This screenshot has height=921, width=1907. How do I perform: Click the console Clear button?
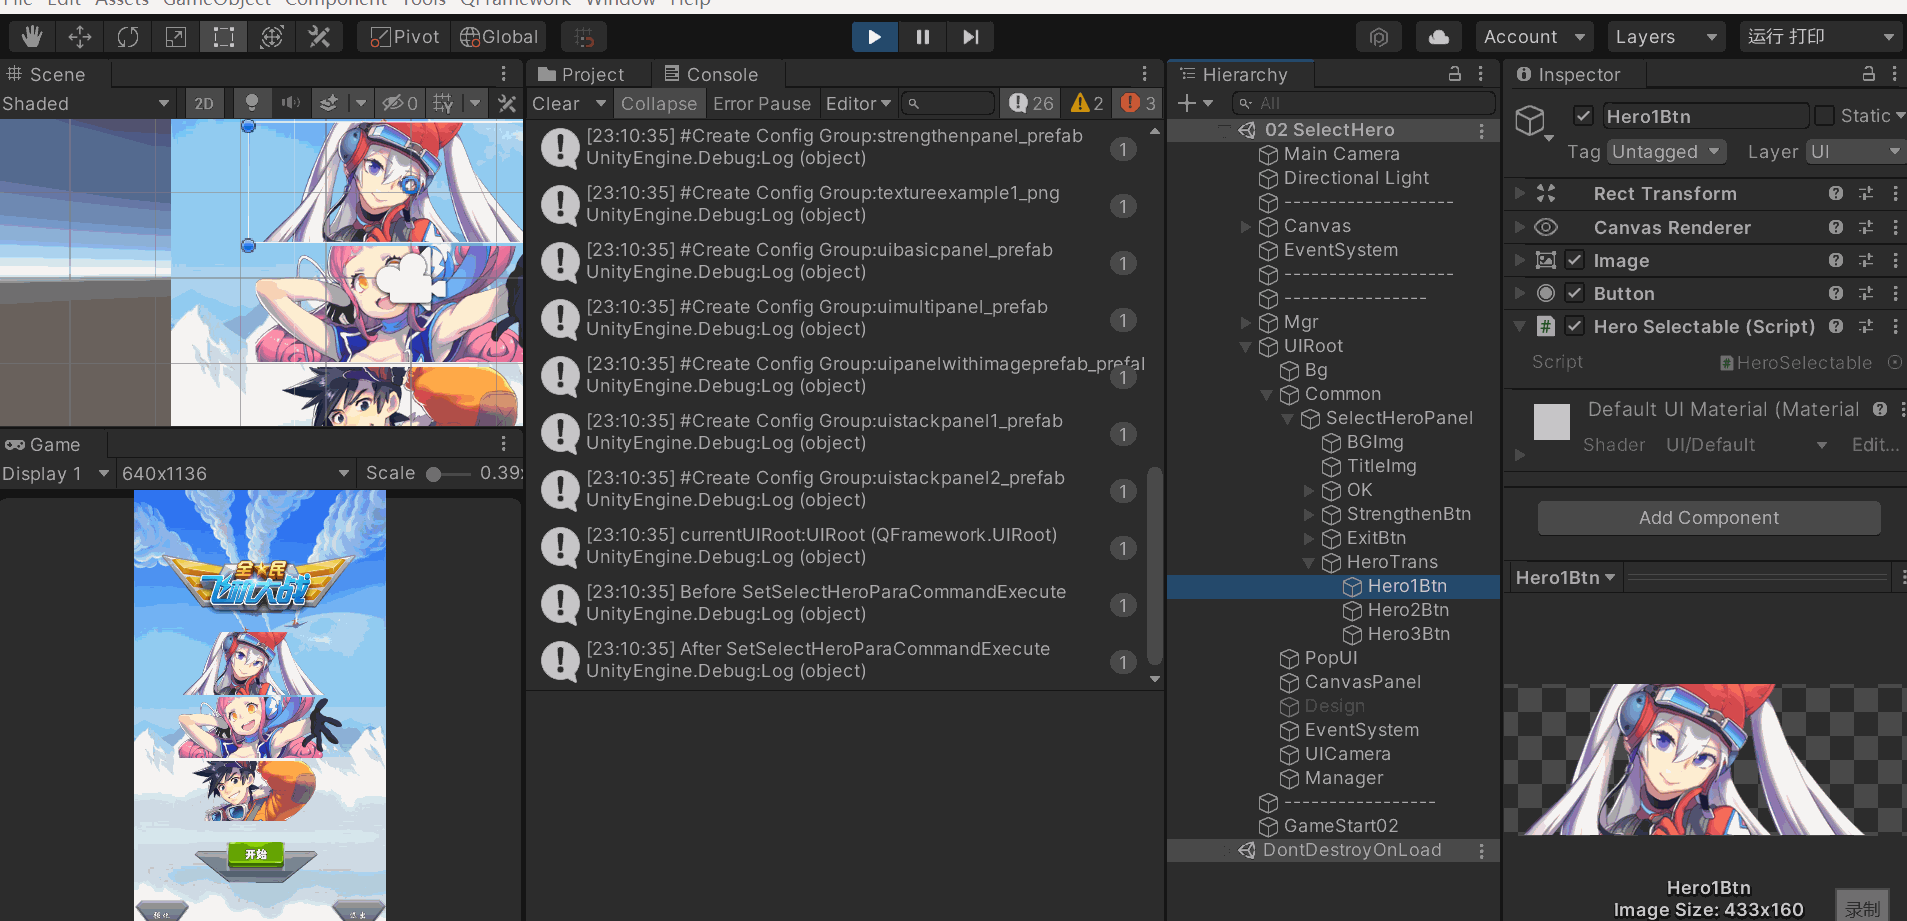coord(556,104)
